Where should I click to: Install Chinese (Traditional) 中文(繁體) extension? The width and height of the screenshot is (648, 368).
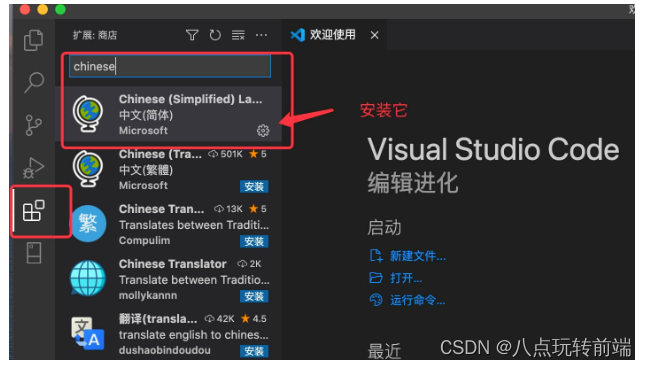coord(254,186)
